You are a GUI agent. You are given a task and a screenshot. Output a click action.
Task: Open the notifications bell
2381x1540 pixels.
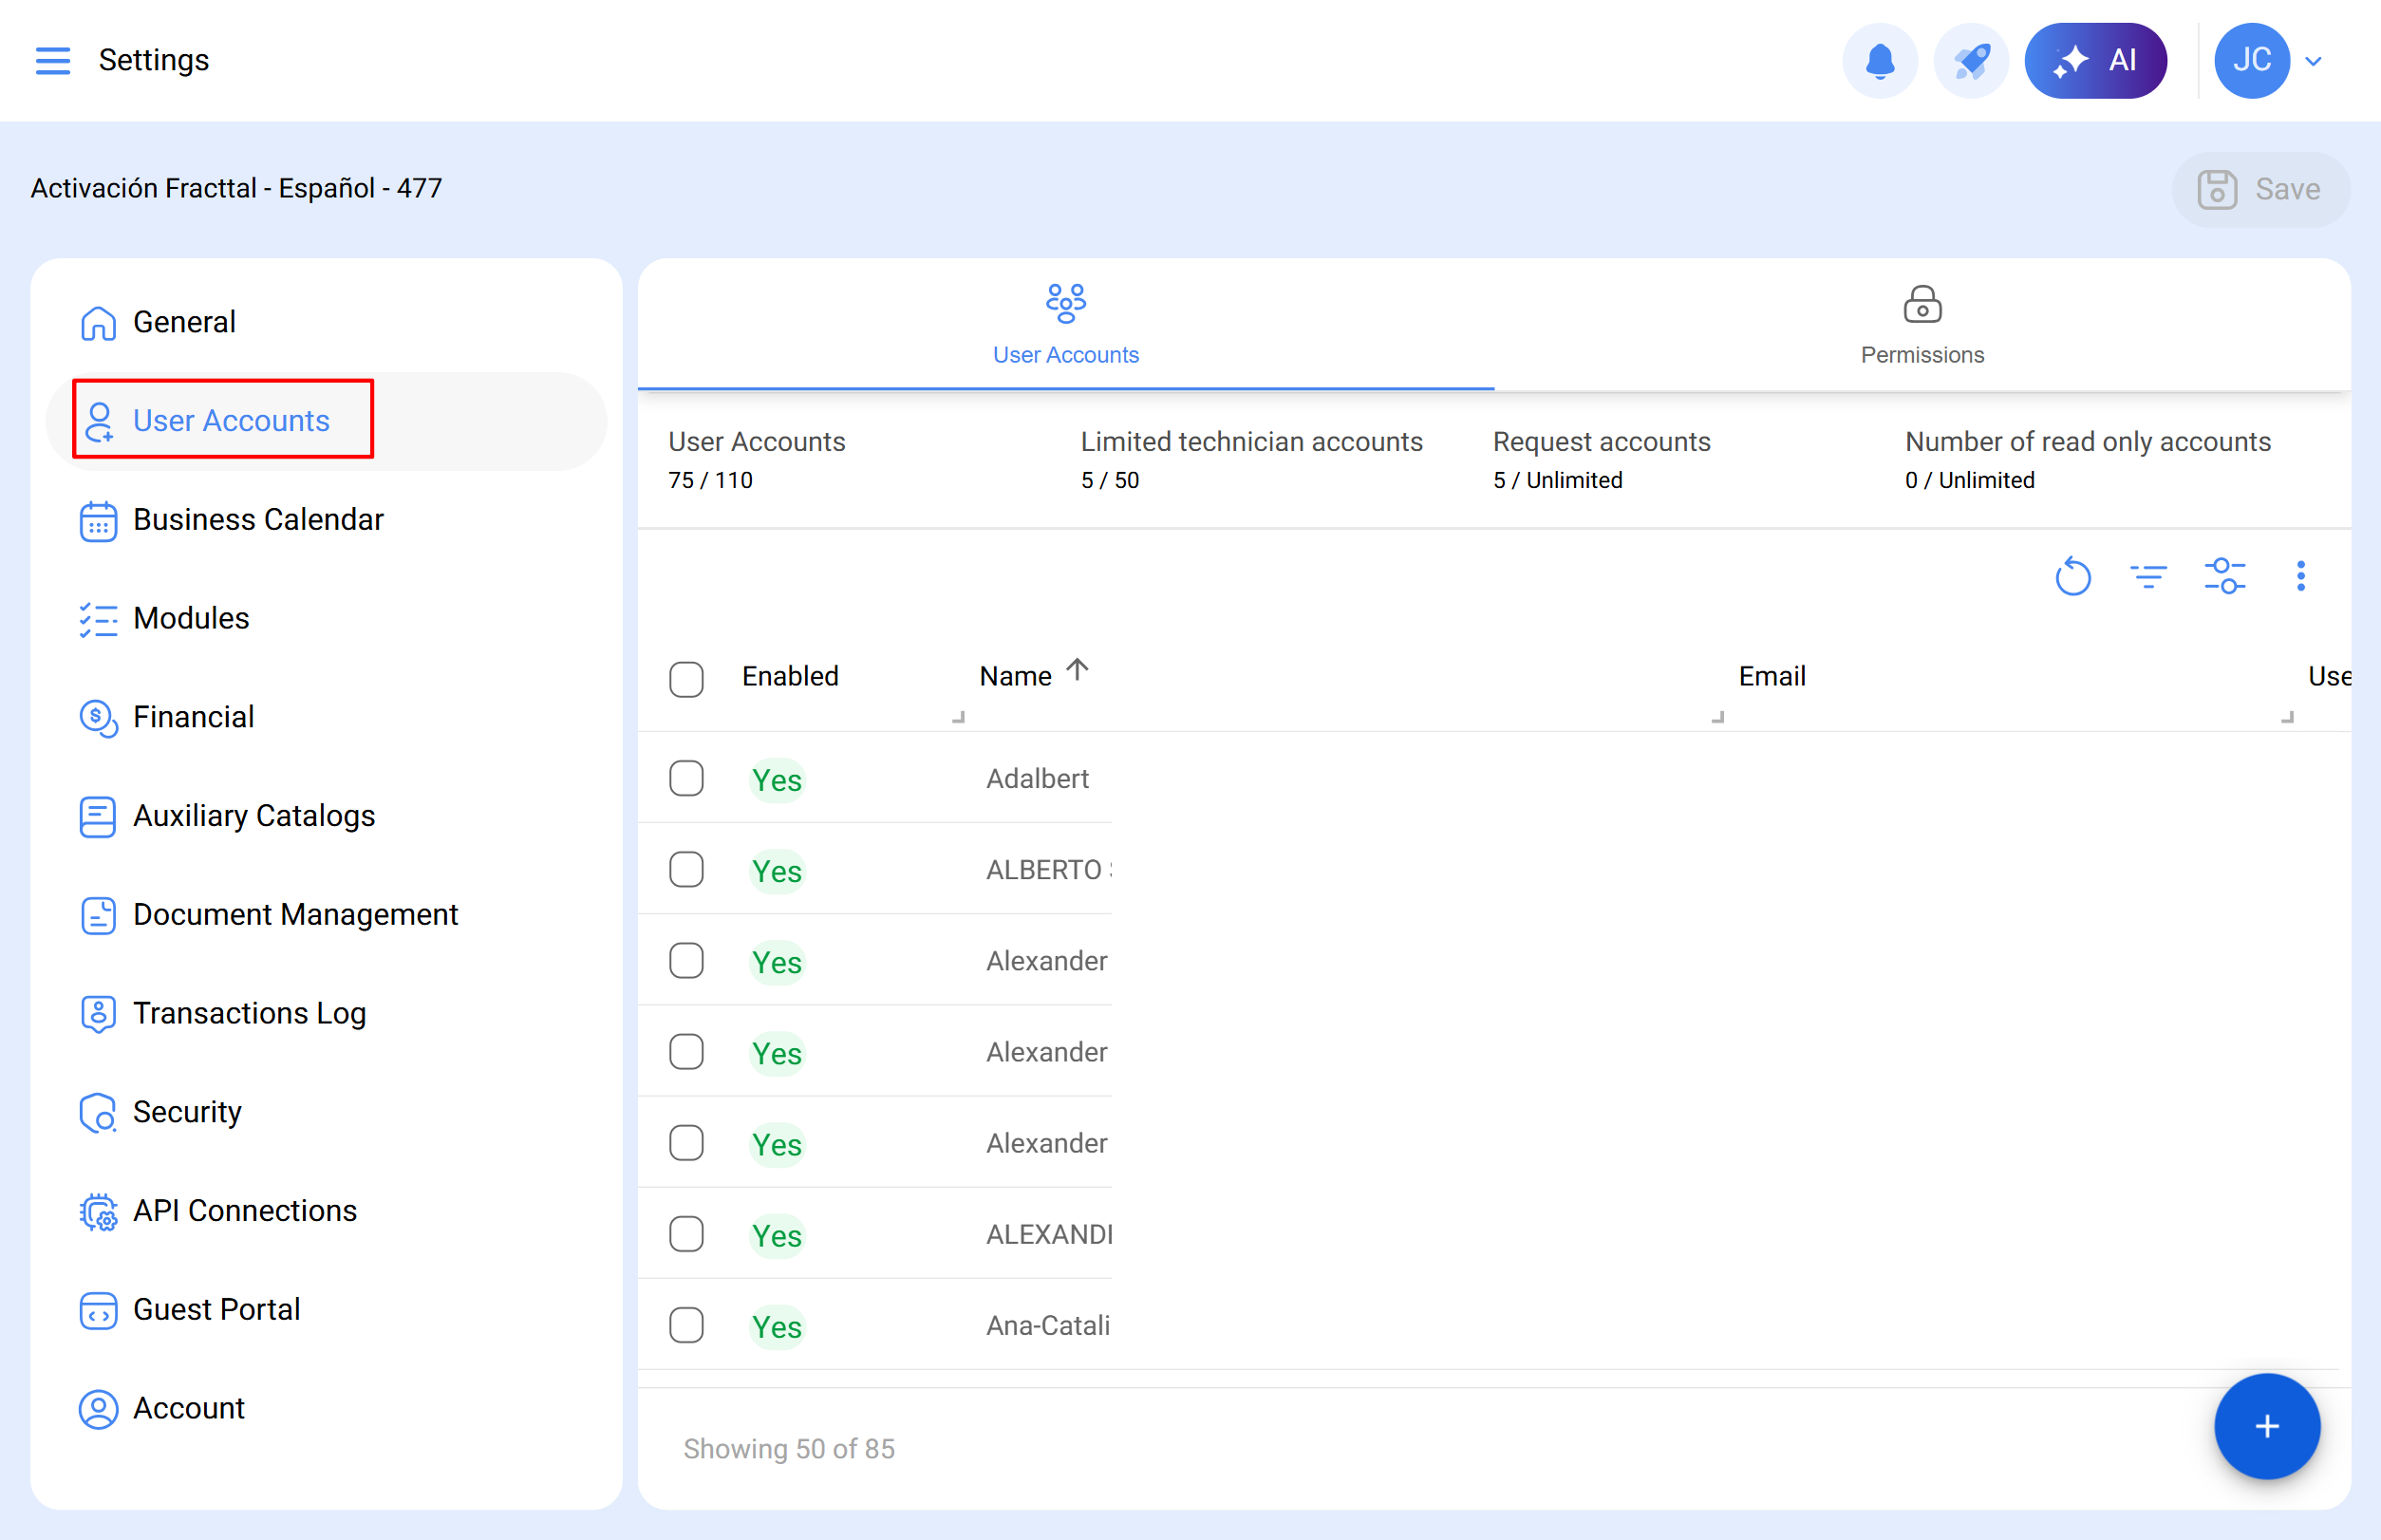click(x=1880, y=60)
